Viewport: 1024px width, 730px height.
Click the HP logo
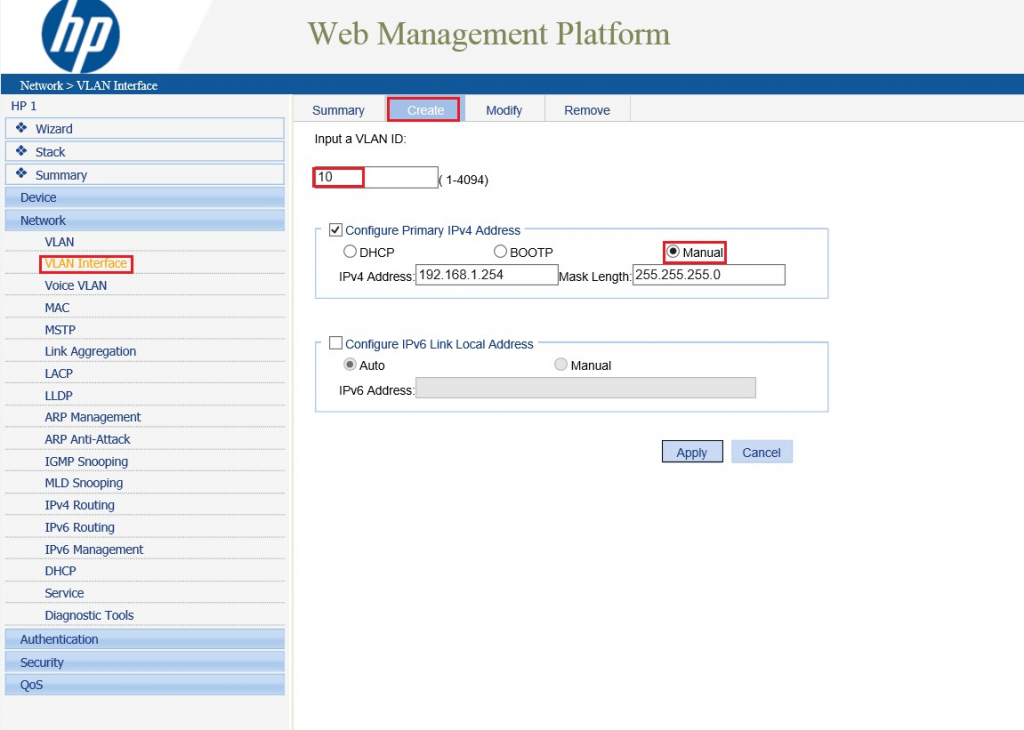click(81, 36)
